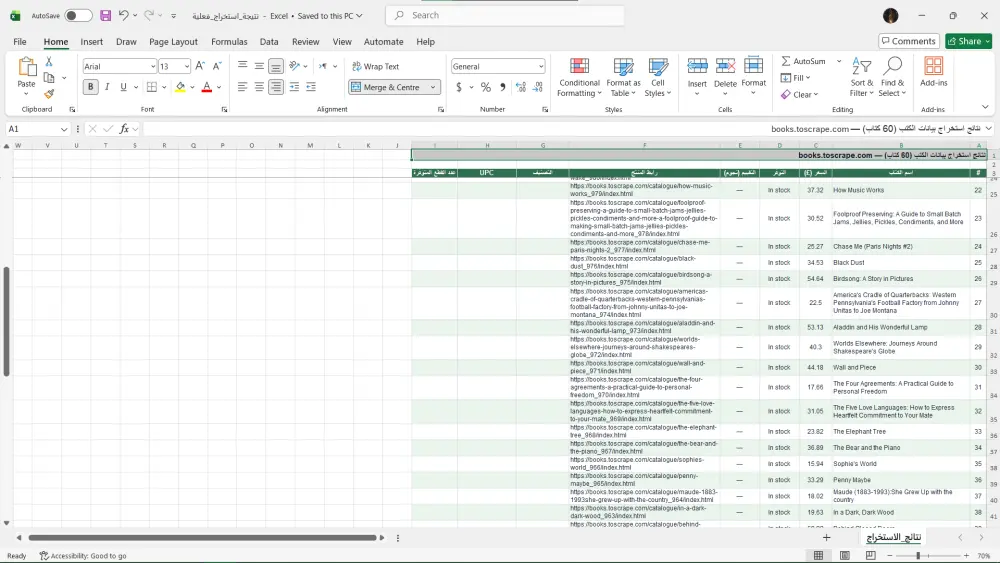
Task: Open Cell Styles gallery
Action: [658, 77]
